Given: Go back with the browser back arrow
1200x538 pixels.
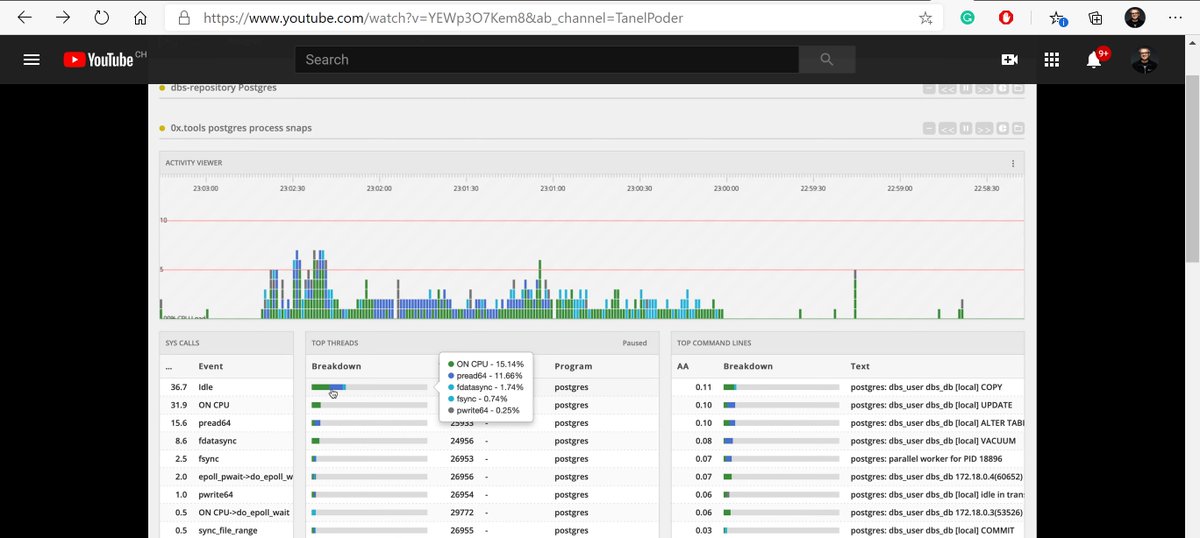Looking at the screenshot, I should click(x=25, y=18).
